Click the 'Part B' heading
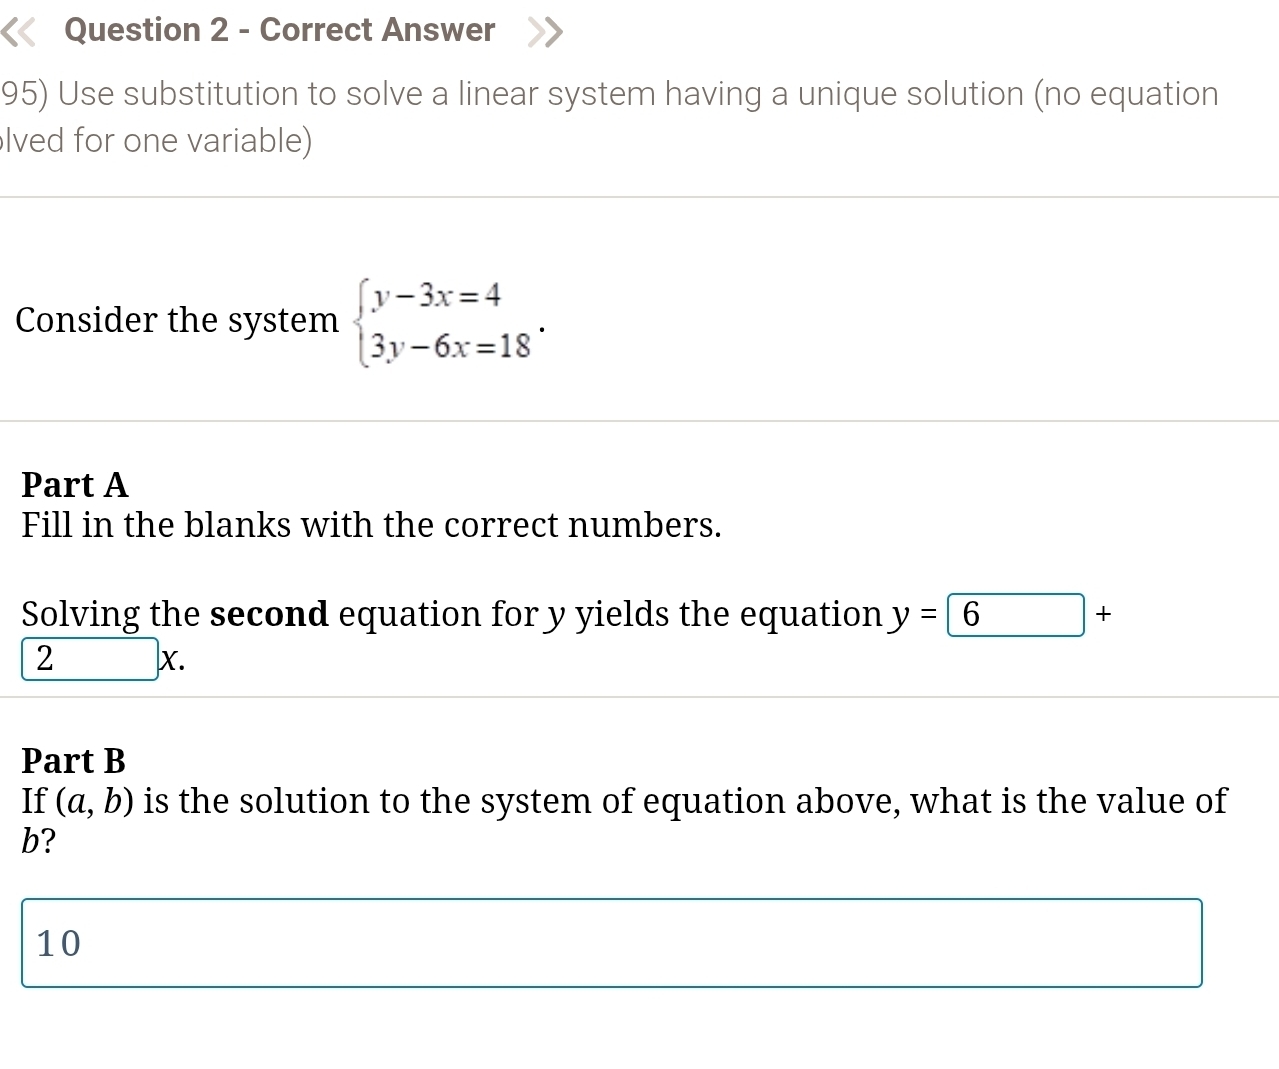The height and width of the screenshot is (1069, 1279). tap(74, 761)
